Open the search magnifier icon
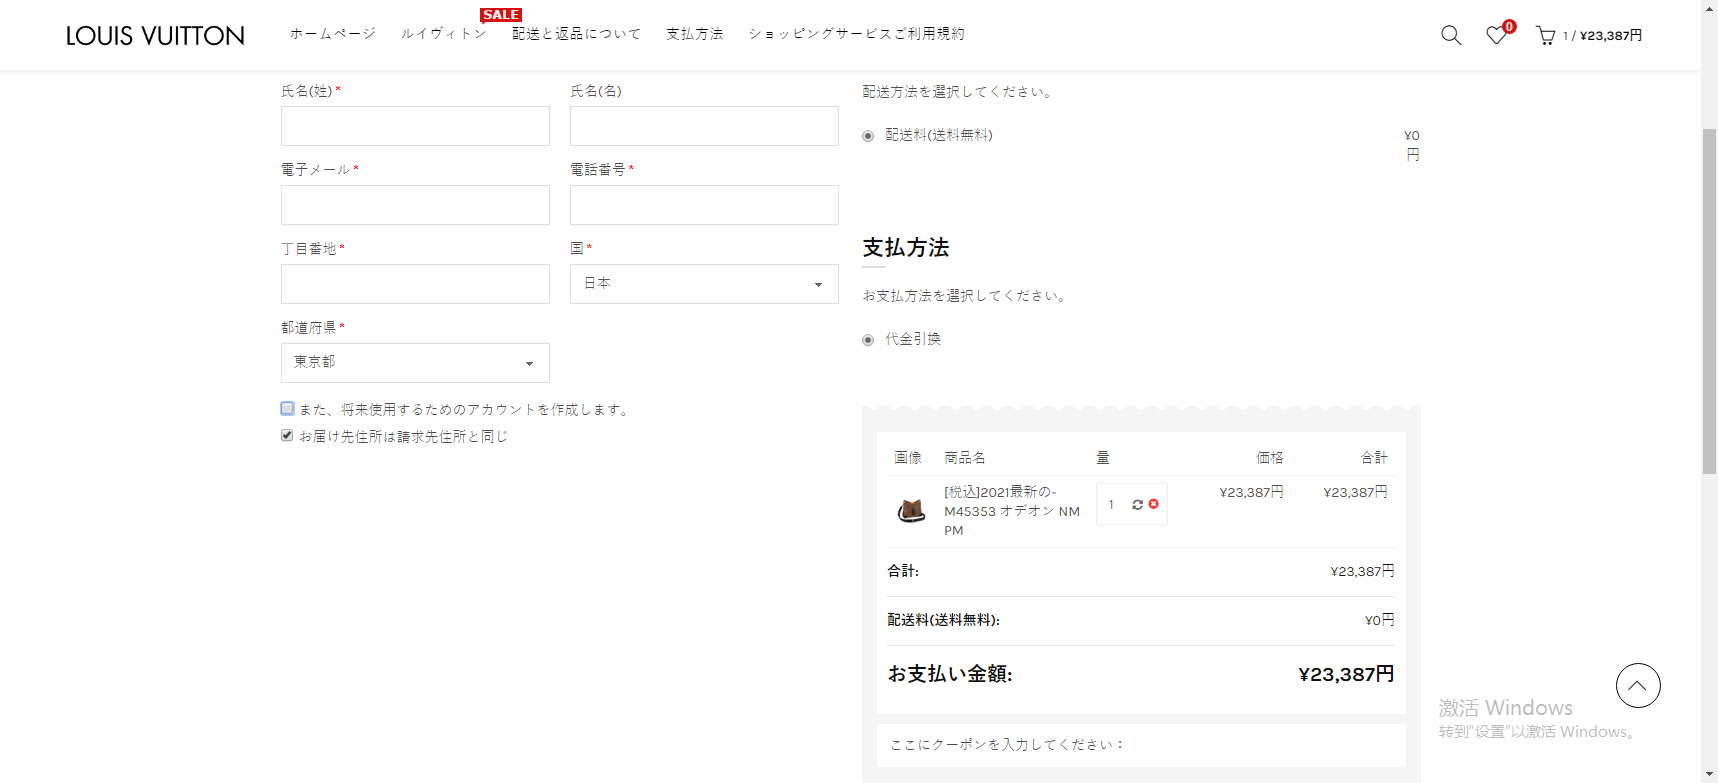1718x783 pixels. coord(1450,35)
